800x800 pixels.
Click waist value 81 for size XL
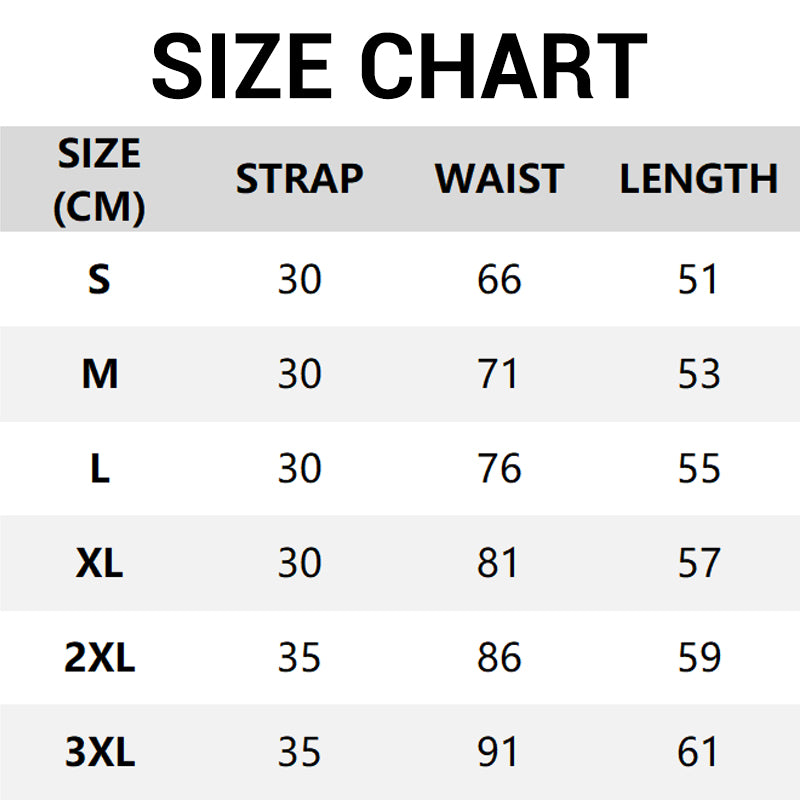click(497, 562)
